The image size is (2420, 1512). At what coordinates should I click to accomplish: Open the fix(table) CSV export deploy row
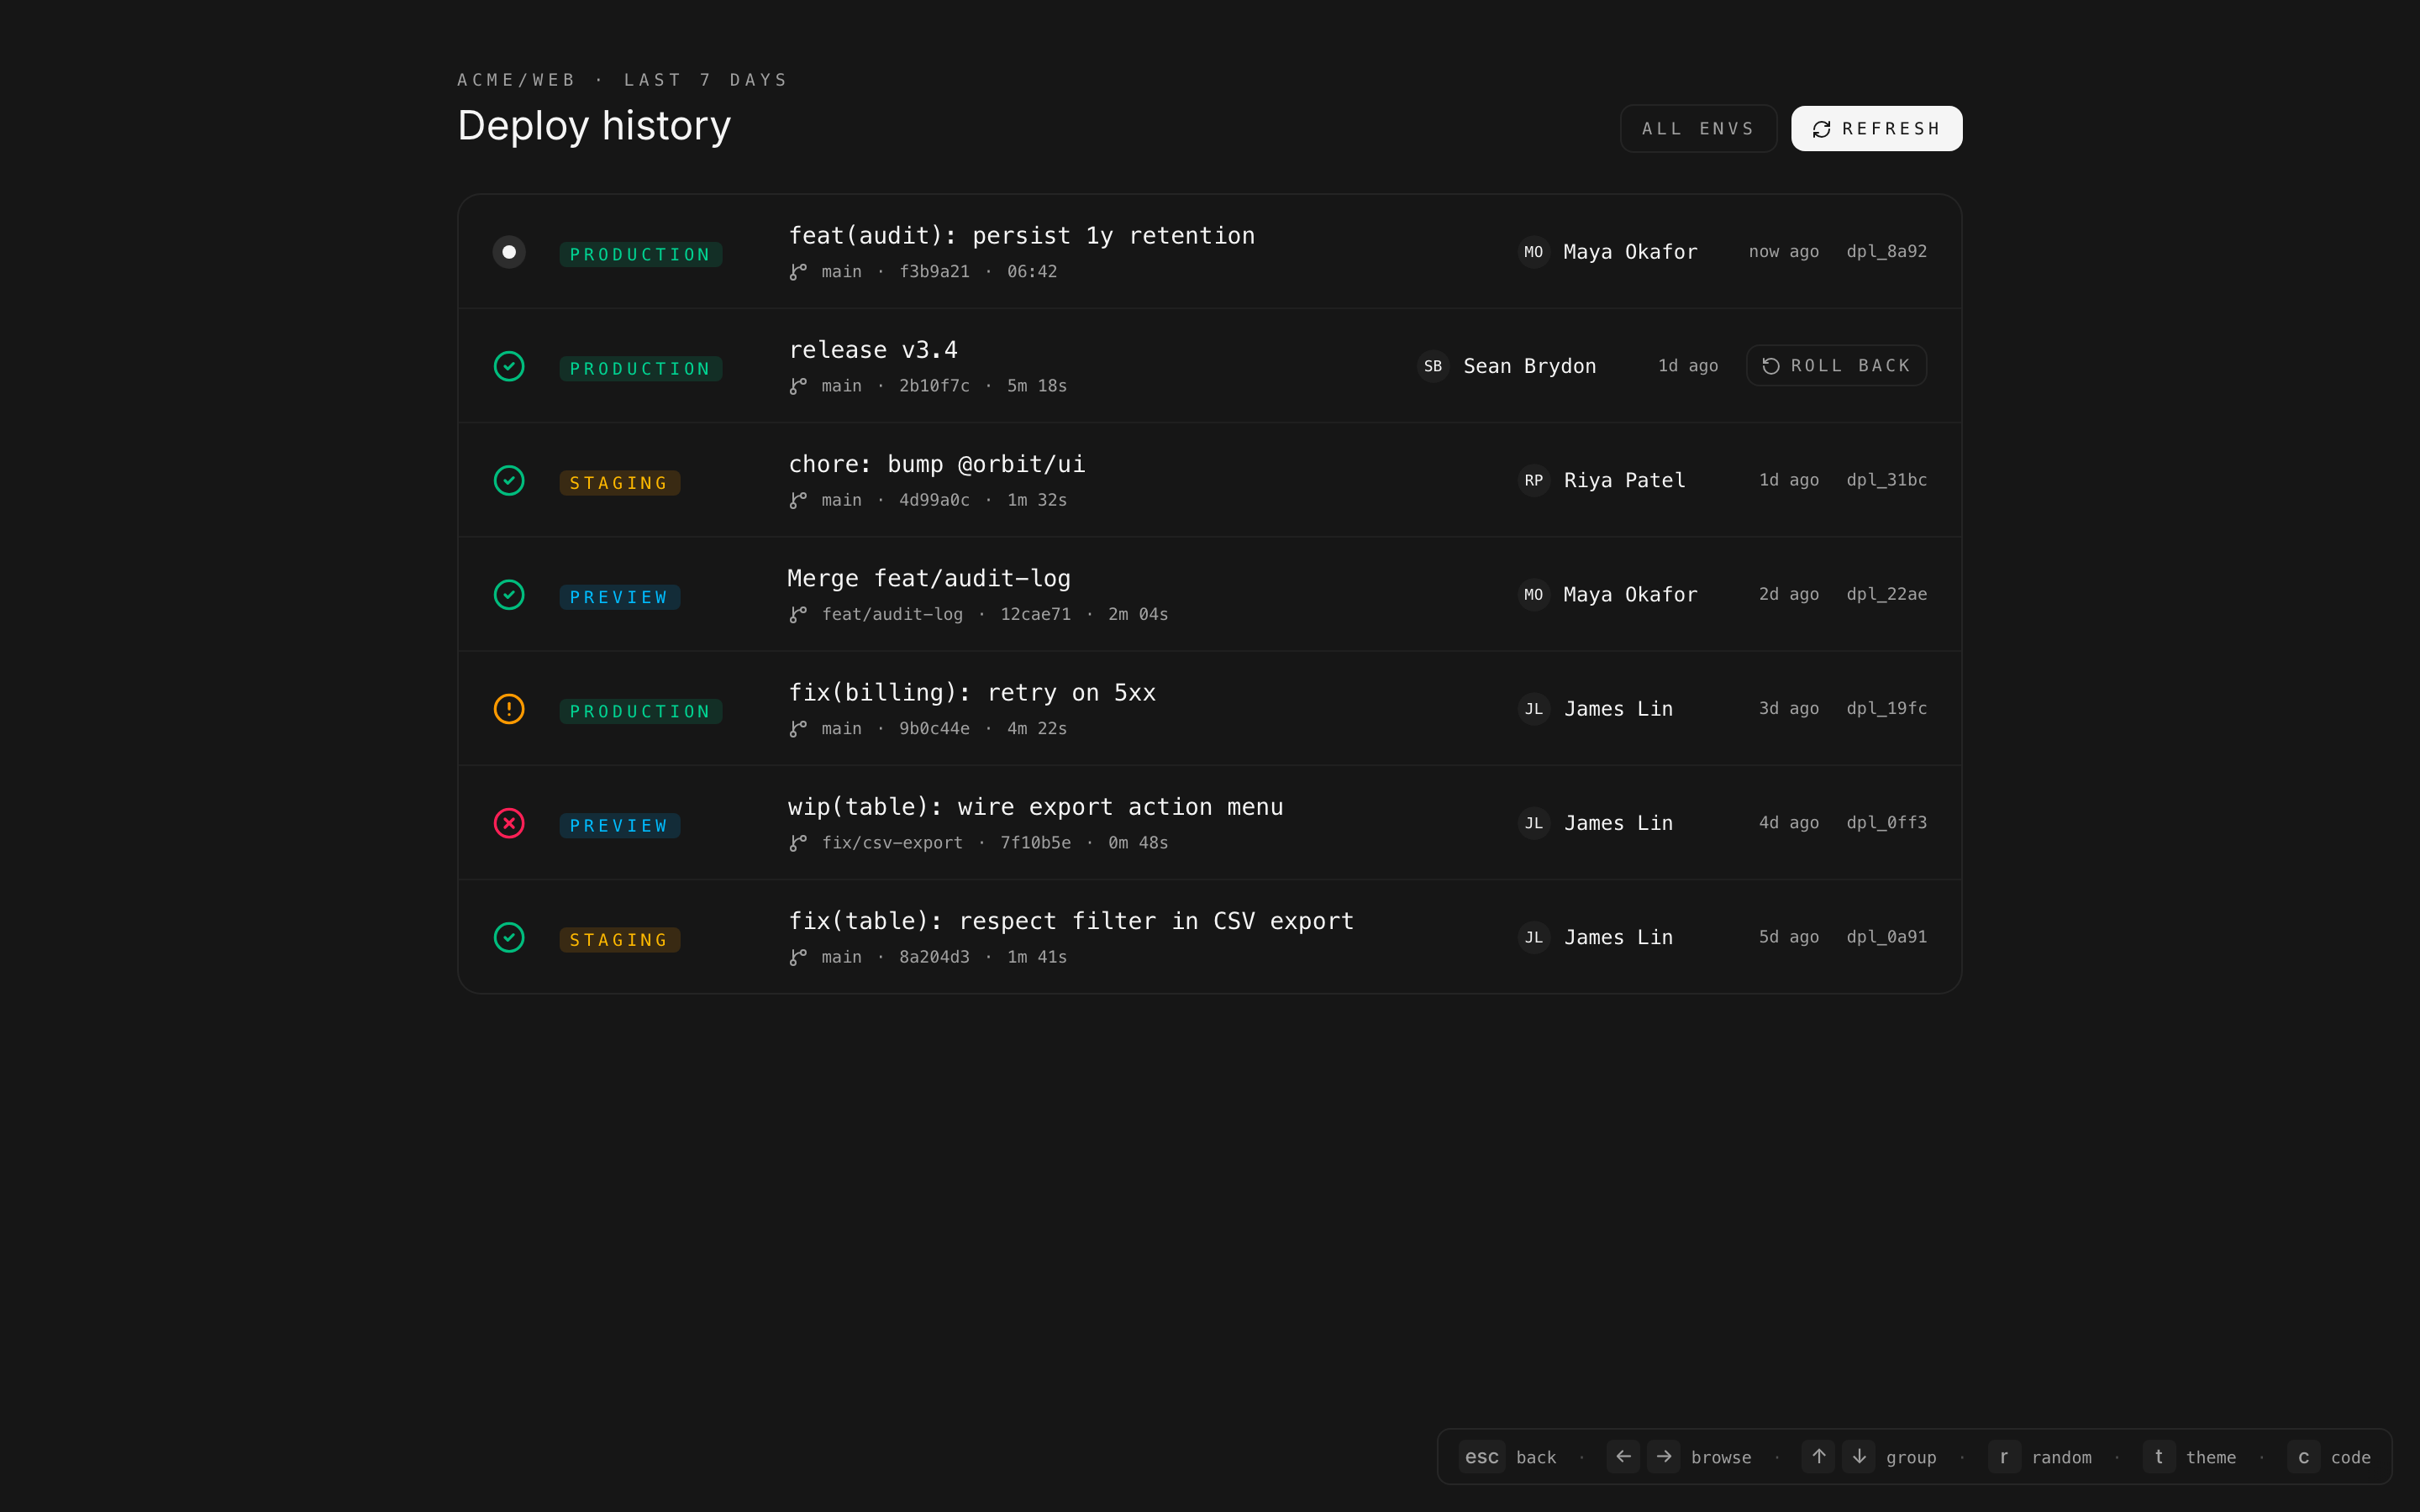point(1070,922)
